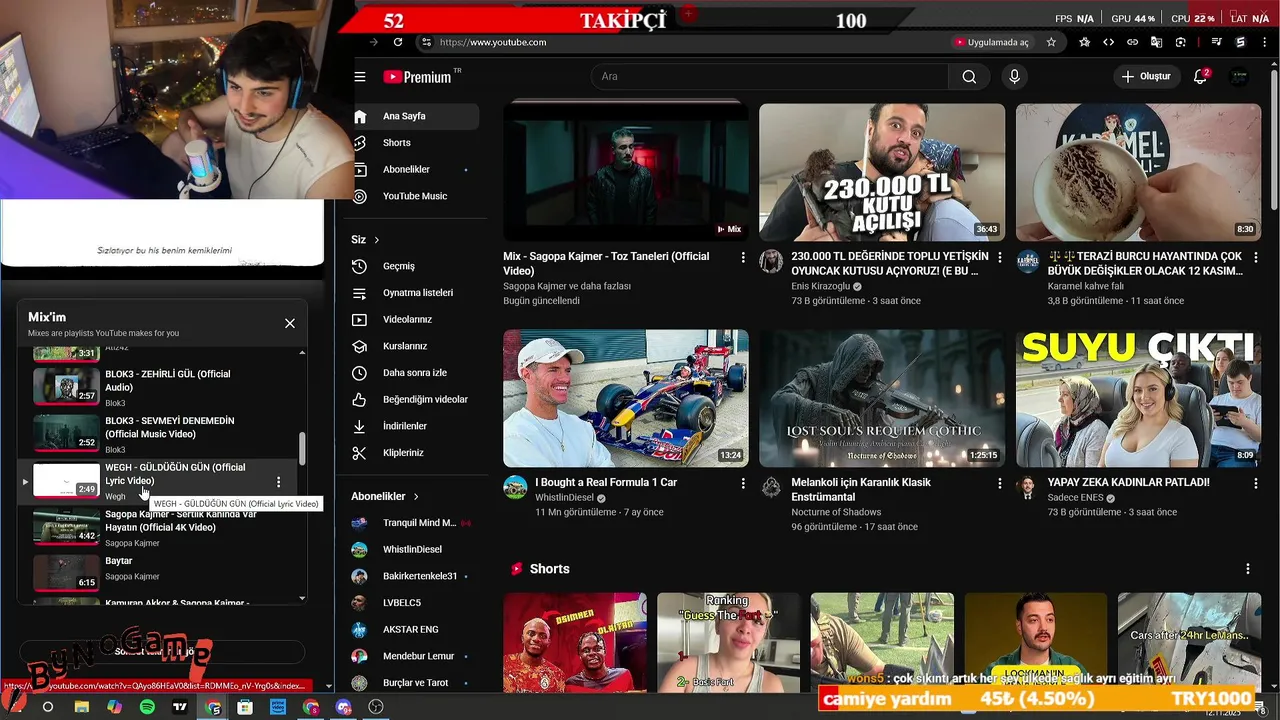Open options for TERAZİ BURCU video
The image size is (1280, 720).
click(x=1256, y=258)
